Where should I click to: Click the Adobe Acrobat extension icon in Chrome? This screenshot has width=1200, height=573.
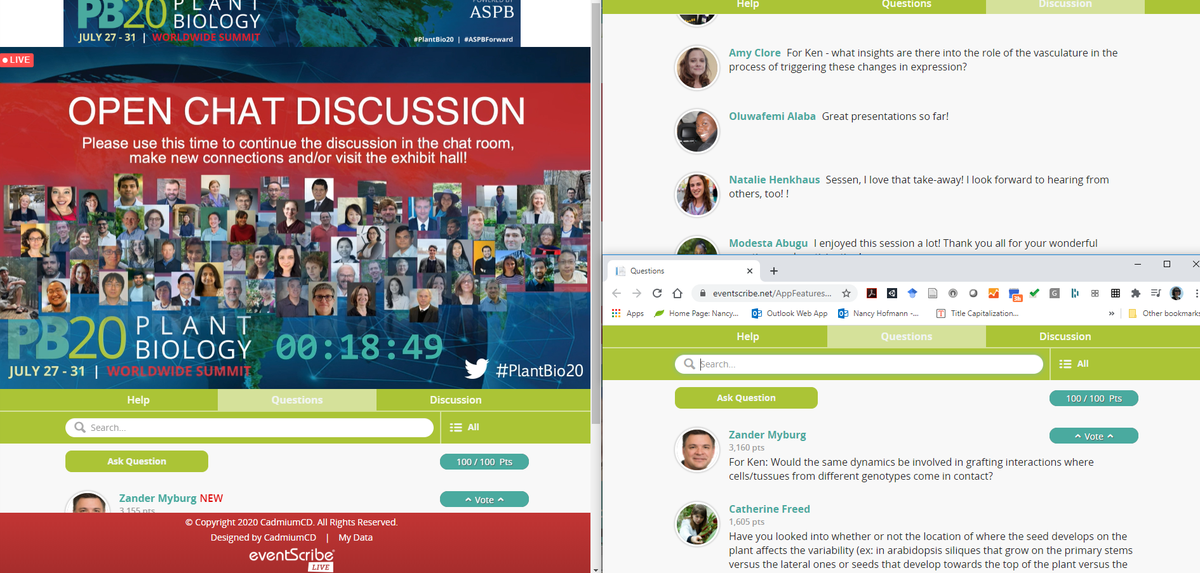click(872, 293)
